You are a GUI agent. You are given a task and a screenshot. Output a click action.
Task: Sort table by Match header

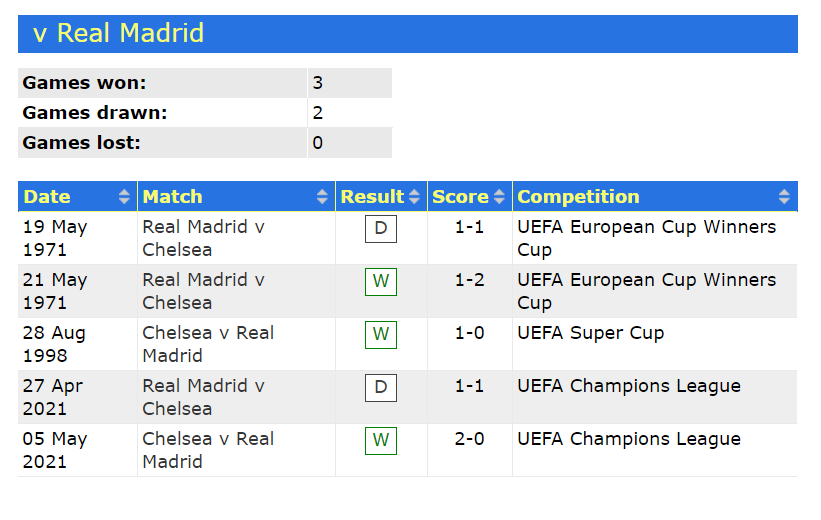click(172, 197)
